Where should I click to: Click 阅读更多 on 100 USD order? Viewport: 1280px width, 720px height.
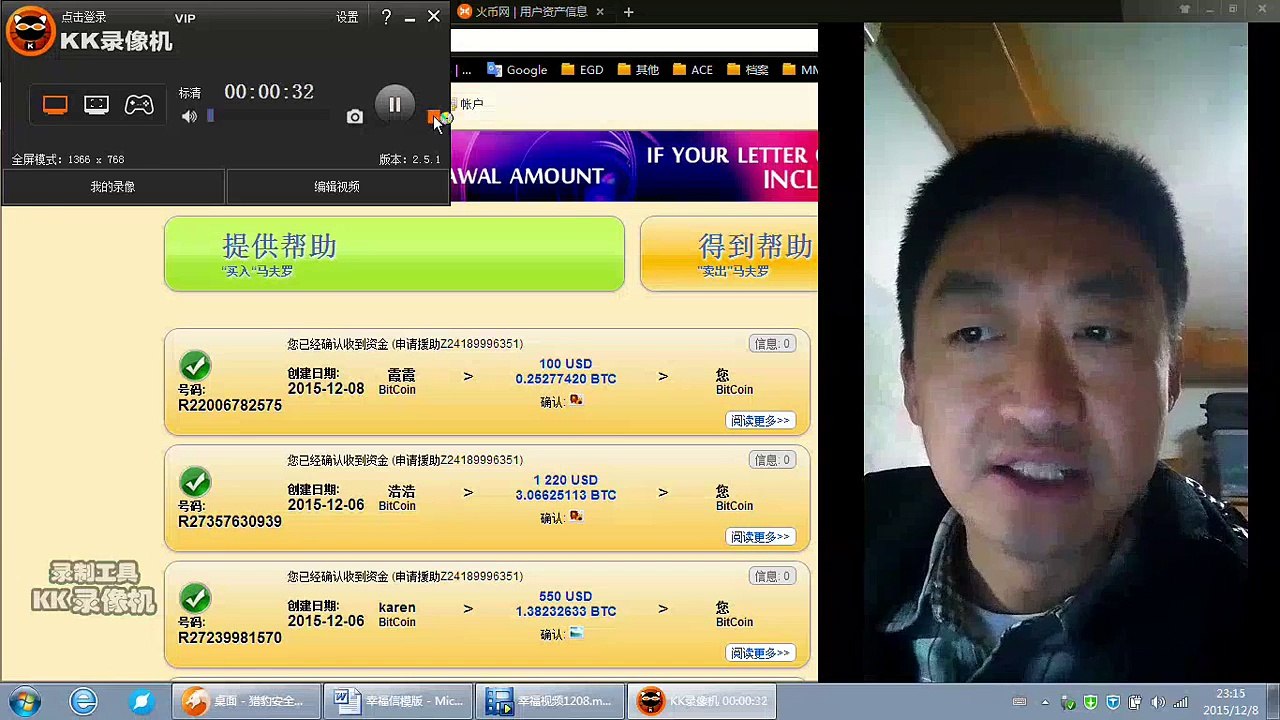click(x=760, y=421)
